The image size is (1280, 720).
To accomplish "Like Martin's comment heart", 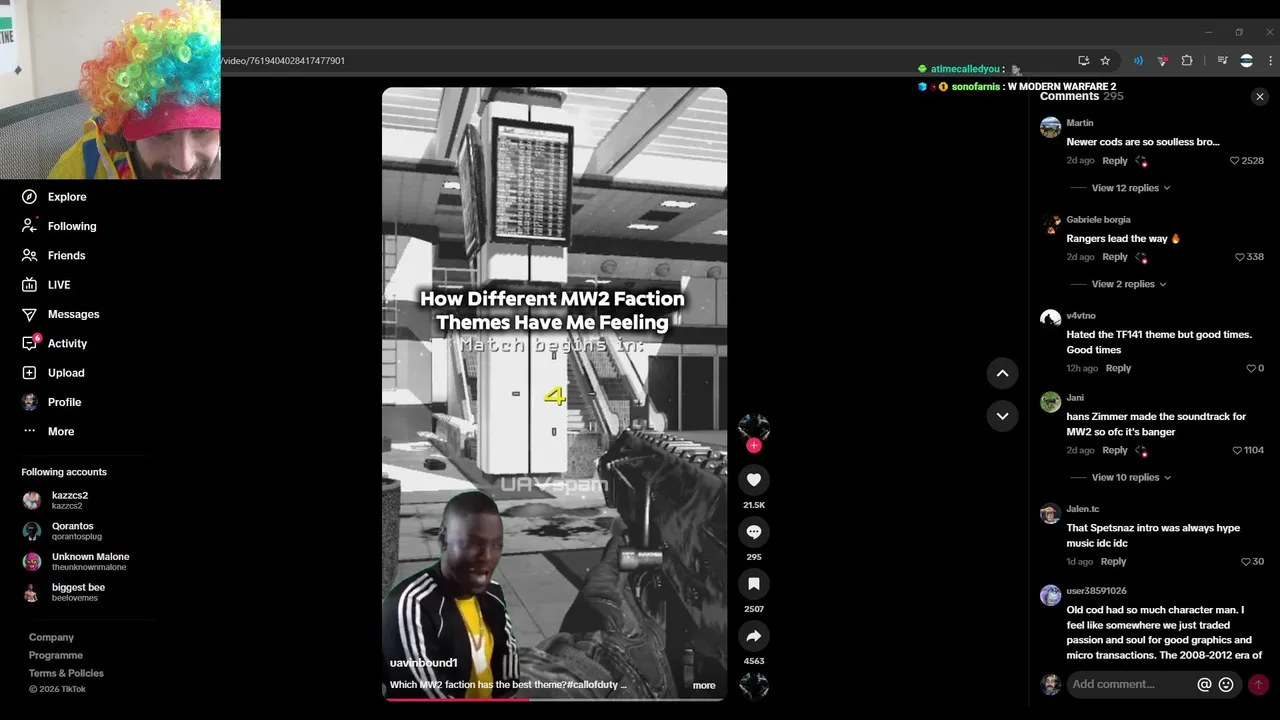I will coord(1235,161).
